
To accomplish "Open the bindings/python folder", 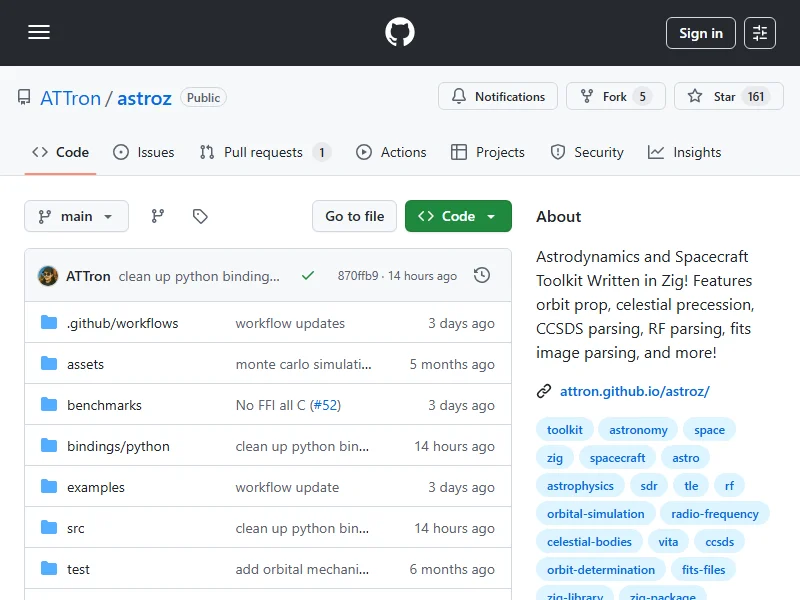I will point(118,446).
